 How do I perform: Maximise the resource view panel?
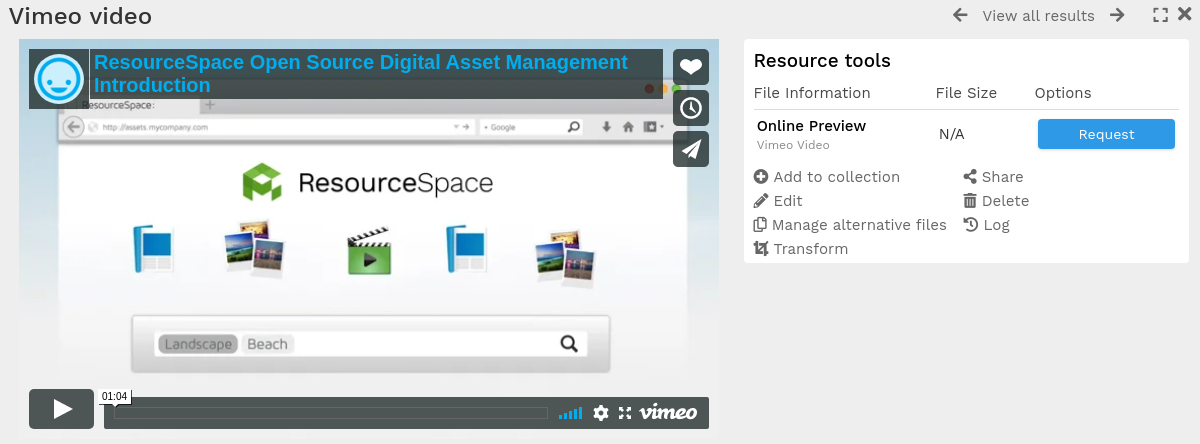[x=1160, y=15]
